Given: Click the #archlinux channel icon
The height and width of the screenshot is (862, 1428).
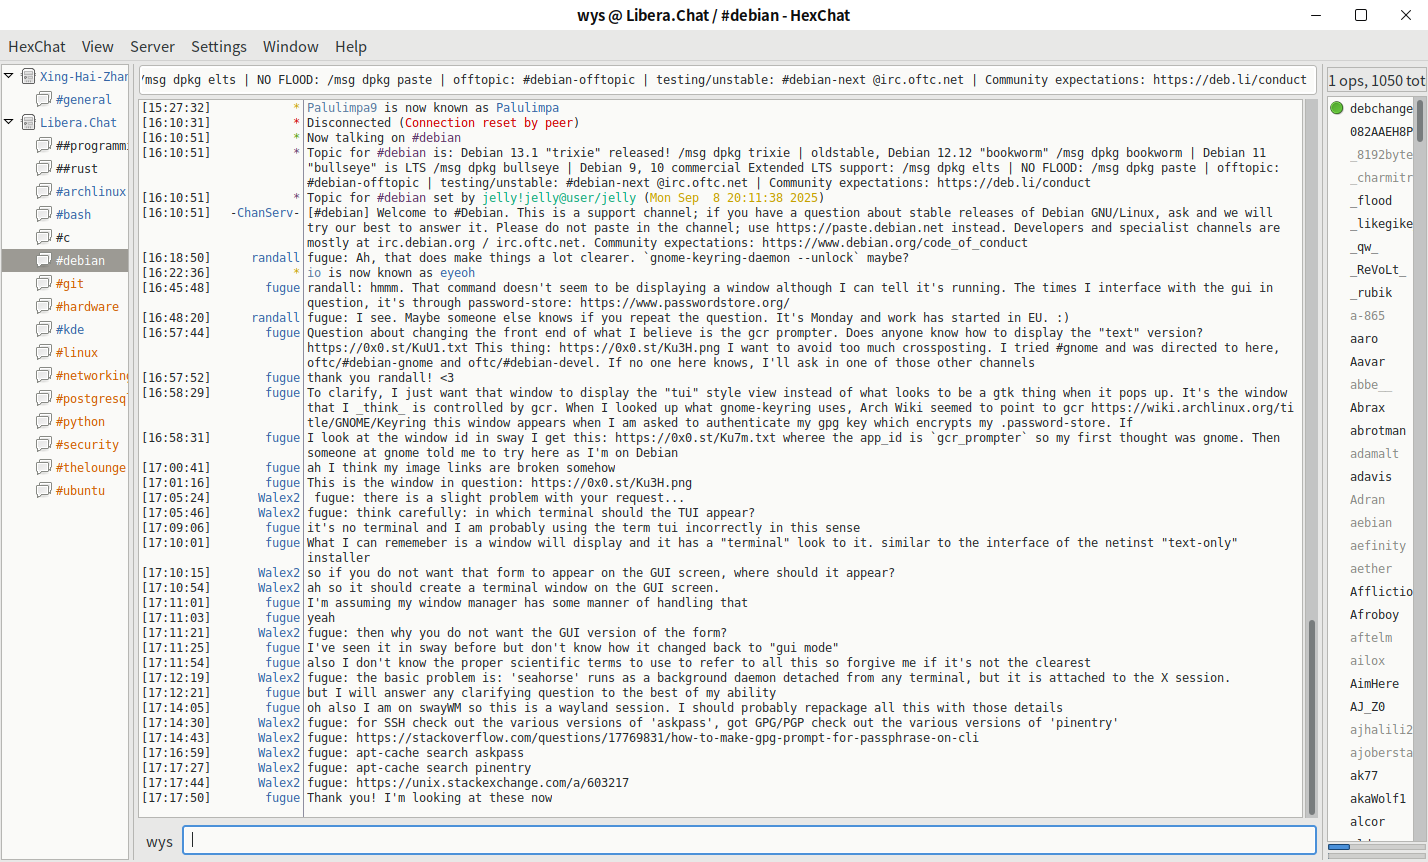Looking at the screenshot, I should [44, 191].
